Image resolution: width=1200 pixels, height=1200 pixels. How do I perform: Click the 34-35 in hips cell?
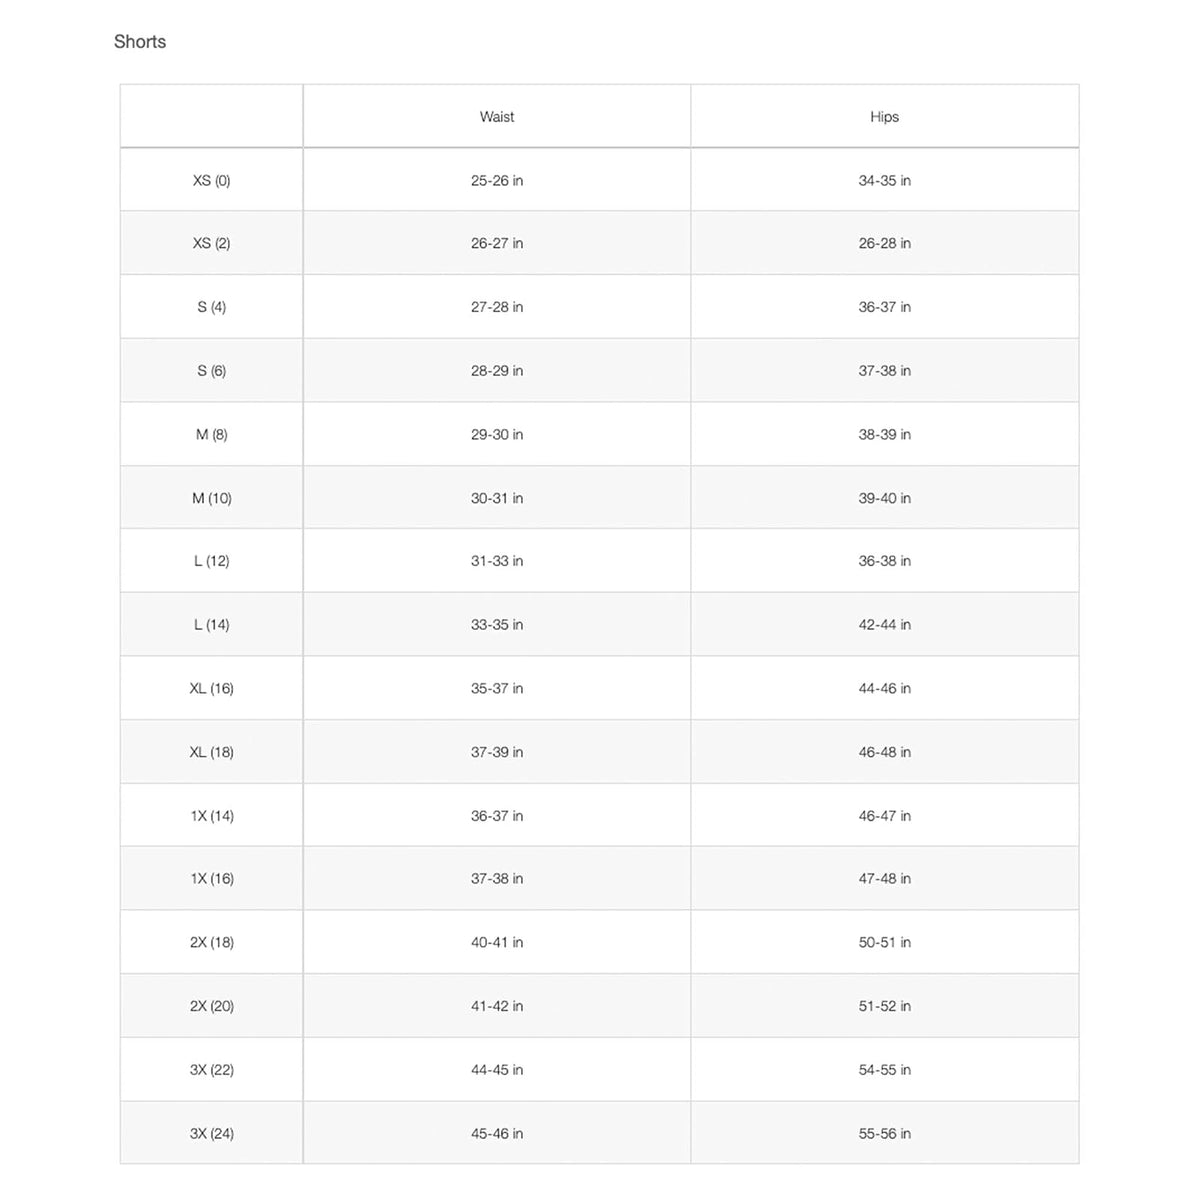pyautogui.click(x=885, y=181)
